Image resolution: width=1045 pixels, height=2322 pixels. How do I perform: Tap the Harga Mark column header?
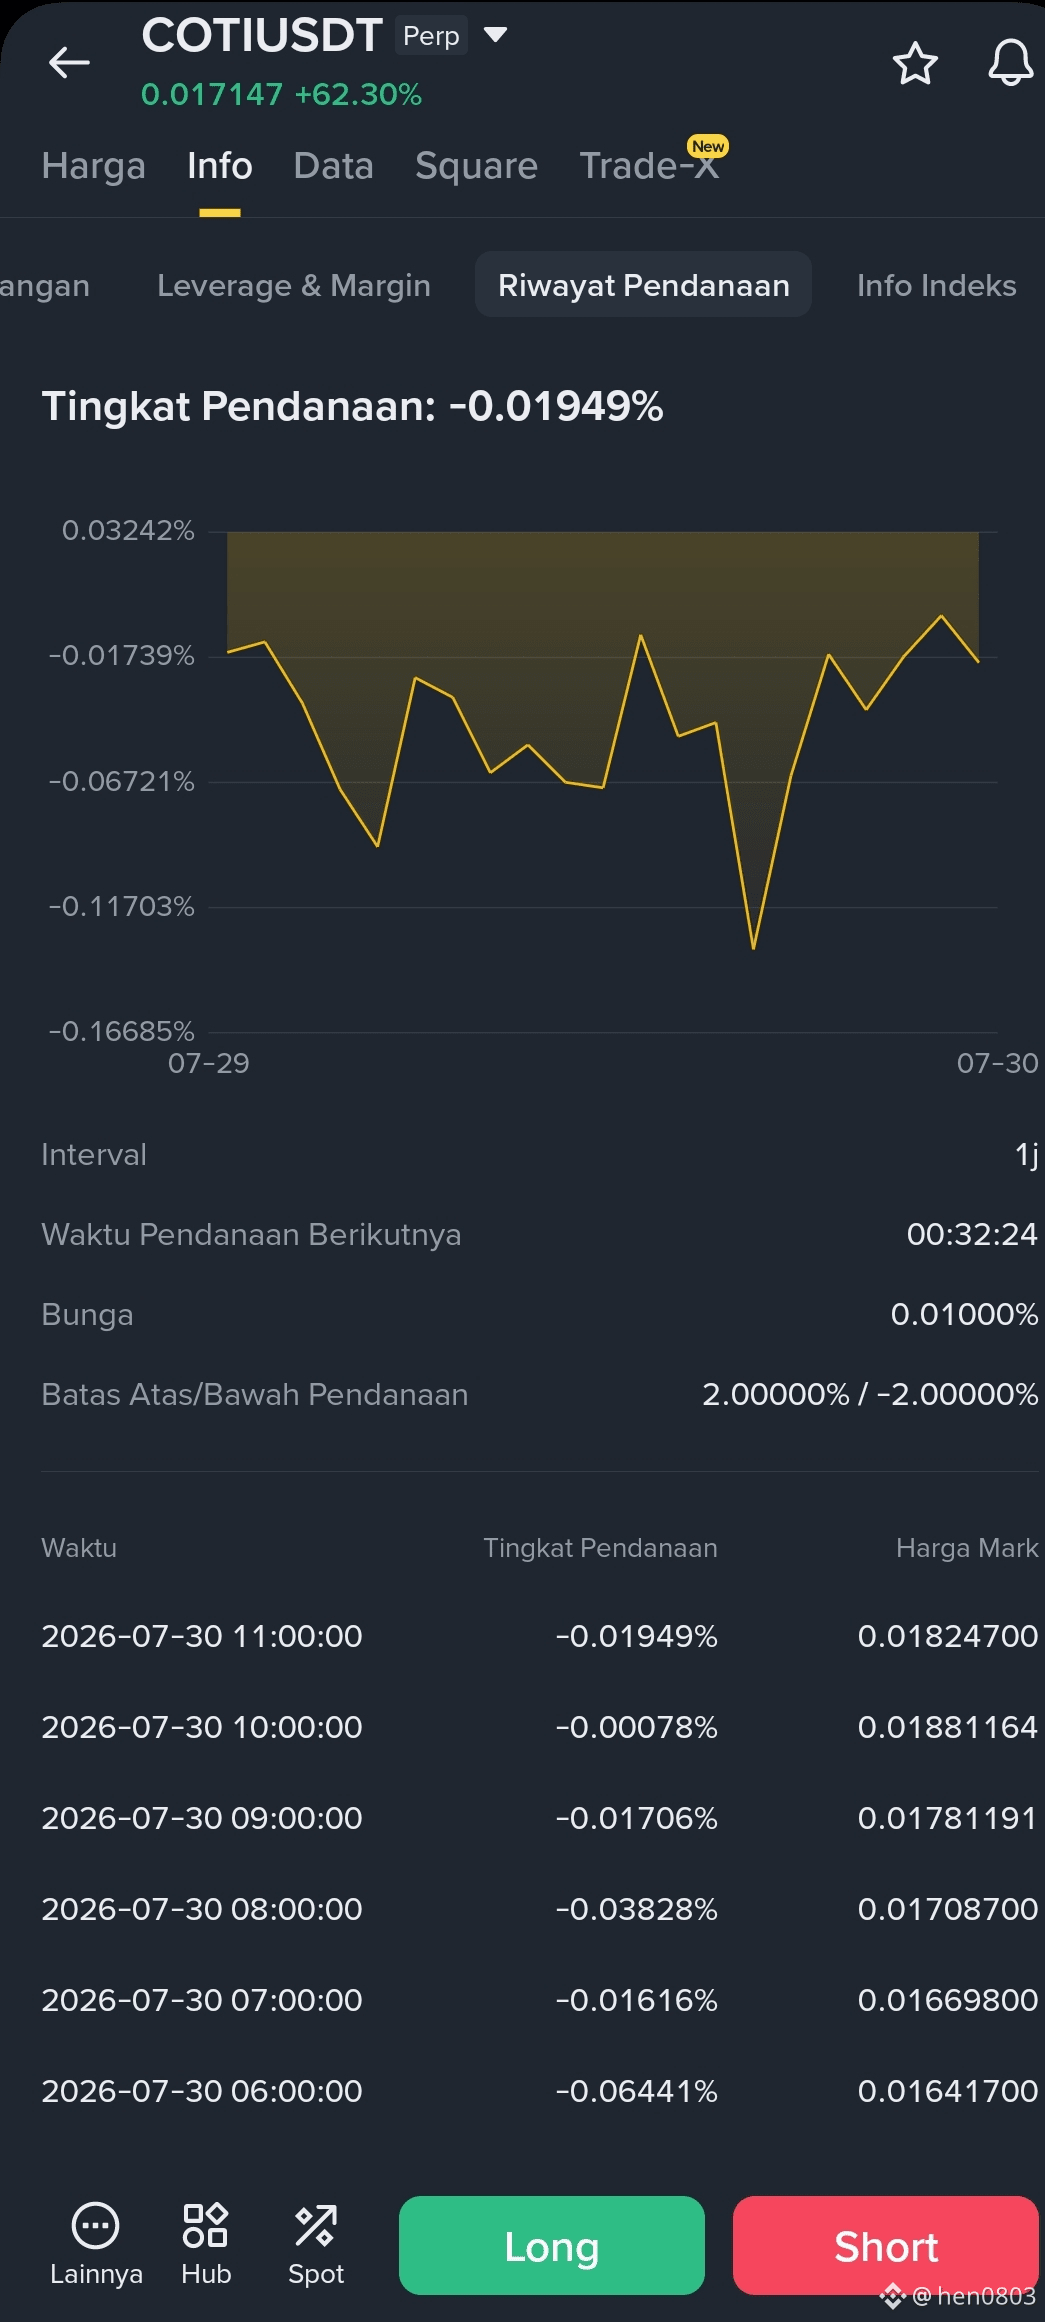pyautogui.click(x=967, y=1549)
